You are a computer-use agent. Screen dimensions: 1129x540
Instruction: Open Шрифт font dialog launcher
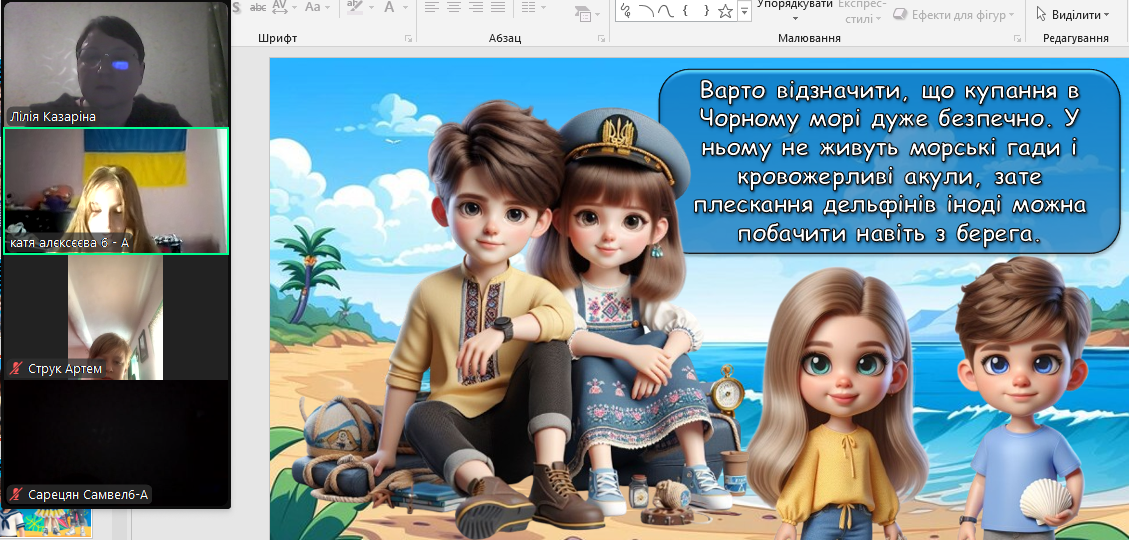(408, 38)
